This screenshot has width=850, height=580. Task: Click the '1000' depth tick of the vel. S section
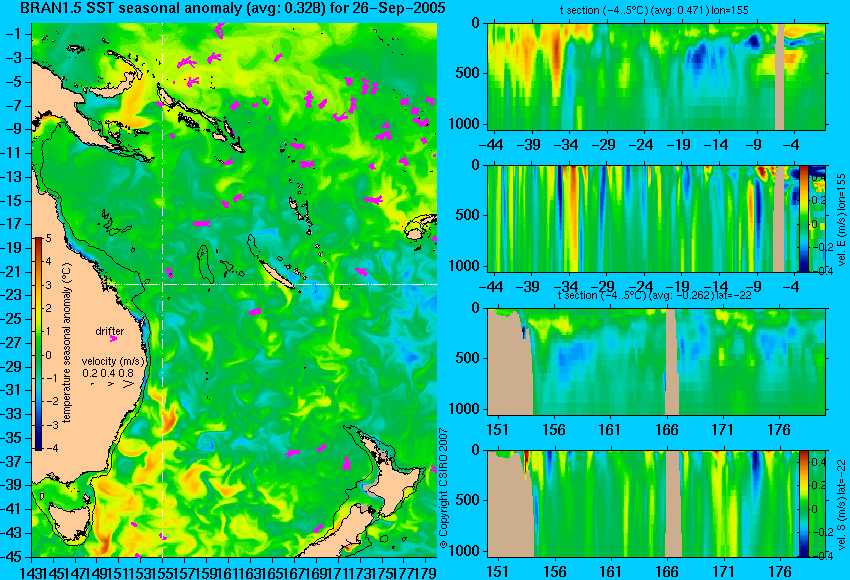[x=465, y=551]
